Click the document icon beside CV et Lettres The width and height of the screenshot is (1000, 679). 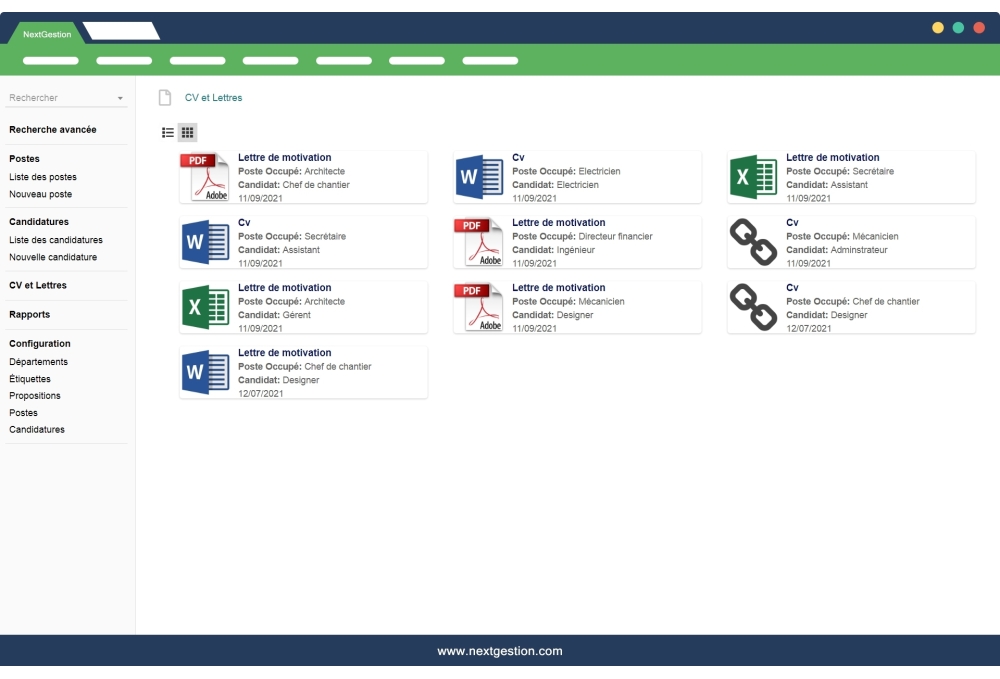(x=165, y=98)
